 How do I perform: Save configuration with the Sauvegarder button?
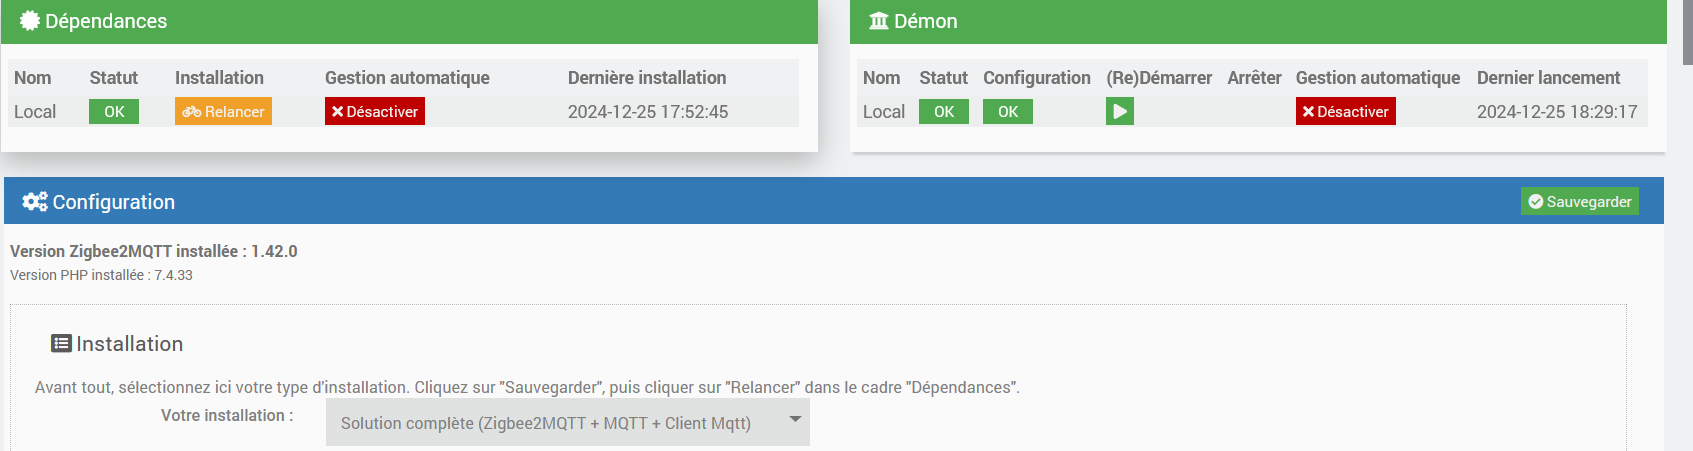pyautogui.click(x=1580, y=202)
